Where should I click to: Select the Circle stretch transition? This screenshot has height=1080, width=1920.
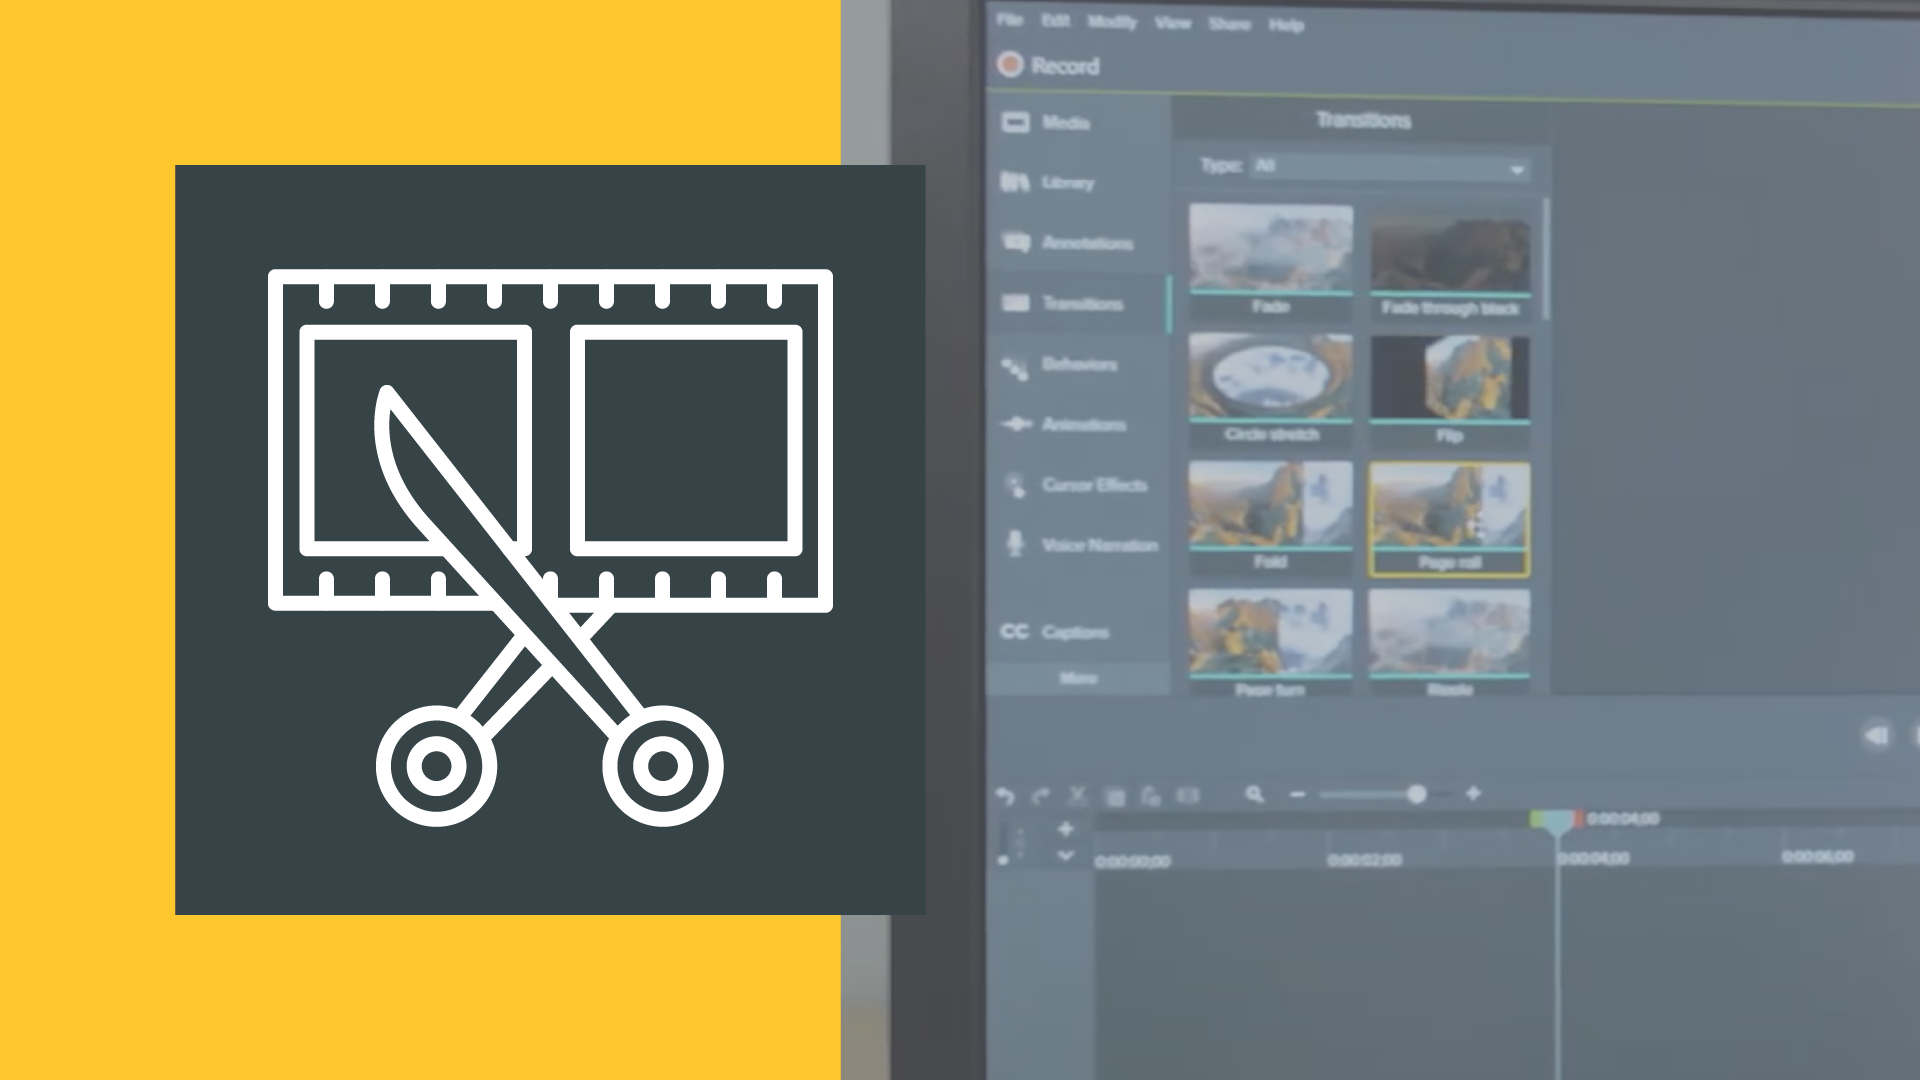pos(1267,380)
